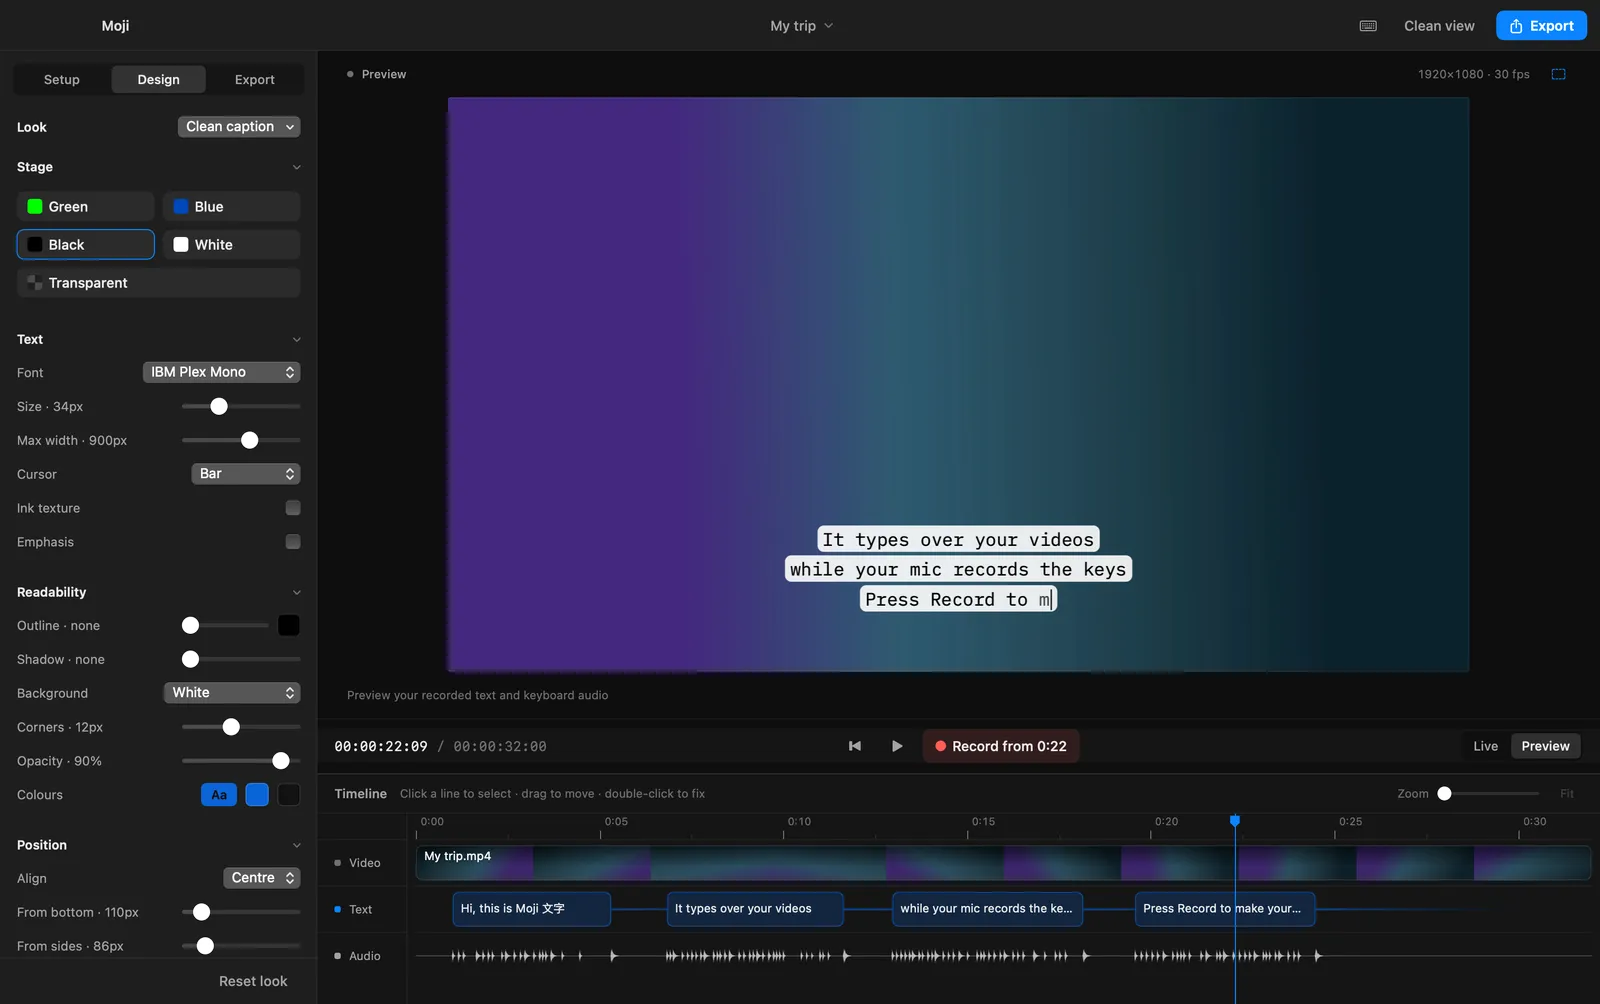Select the White stage colour
The width and height of the screenshot is (1600, 1004).
pos(232,245)
